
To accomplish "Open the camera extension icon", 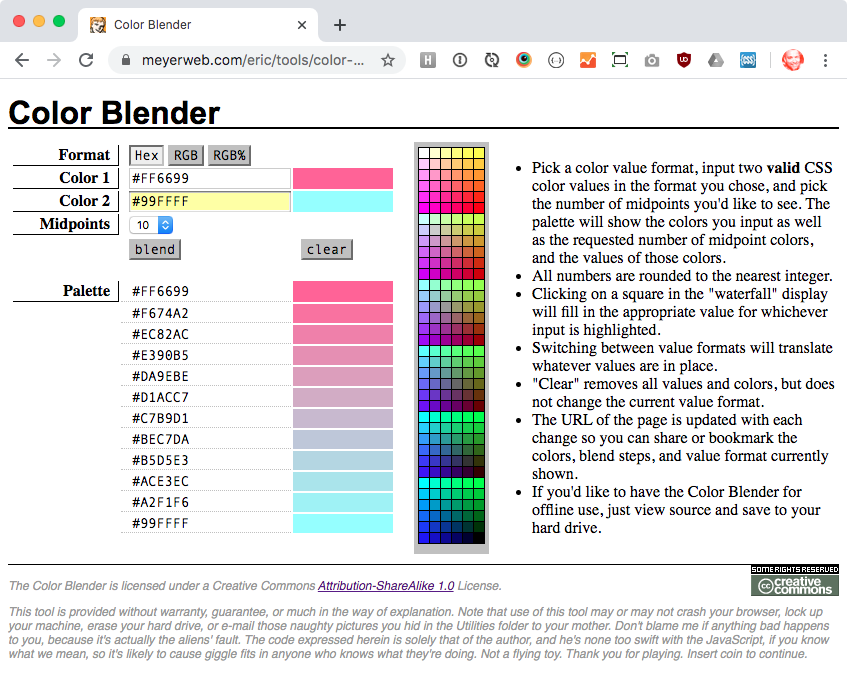I will [x=651, y=60].
